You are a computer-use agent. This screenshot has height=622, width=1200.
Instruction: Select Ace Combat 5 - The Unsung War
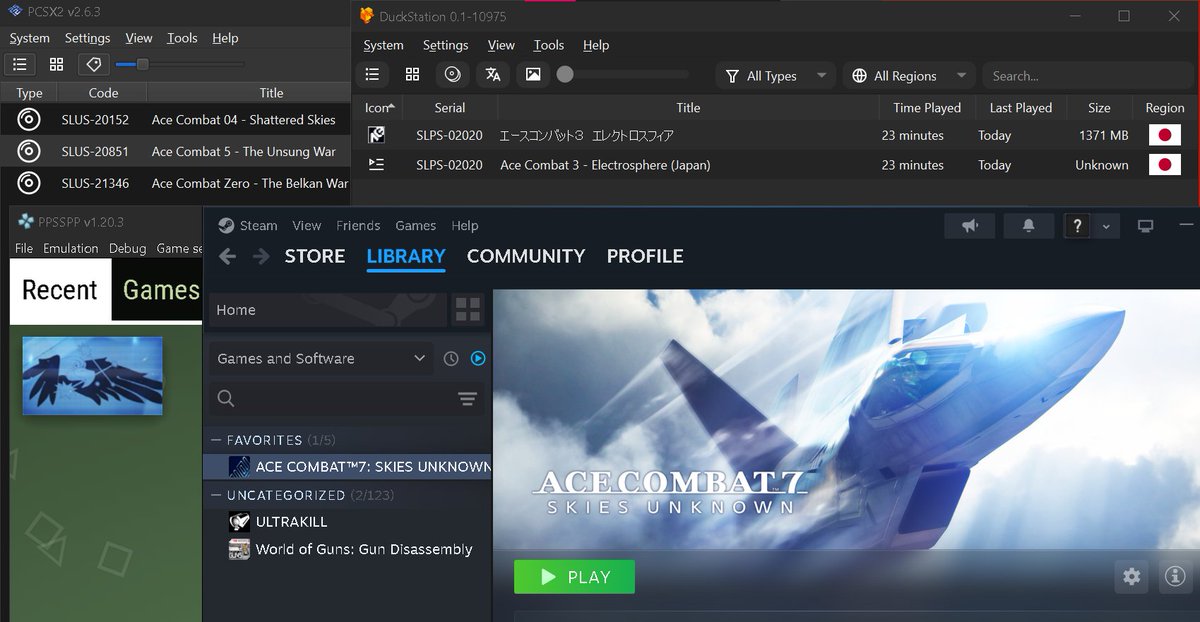[x=175, y=152]
